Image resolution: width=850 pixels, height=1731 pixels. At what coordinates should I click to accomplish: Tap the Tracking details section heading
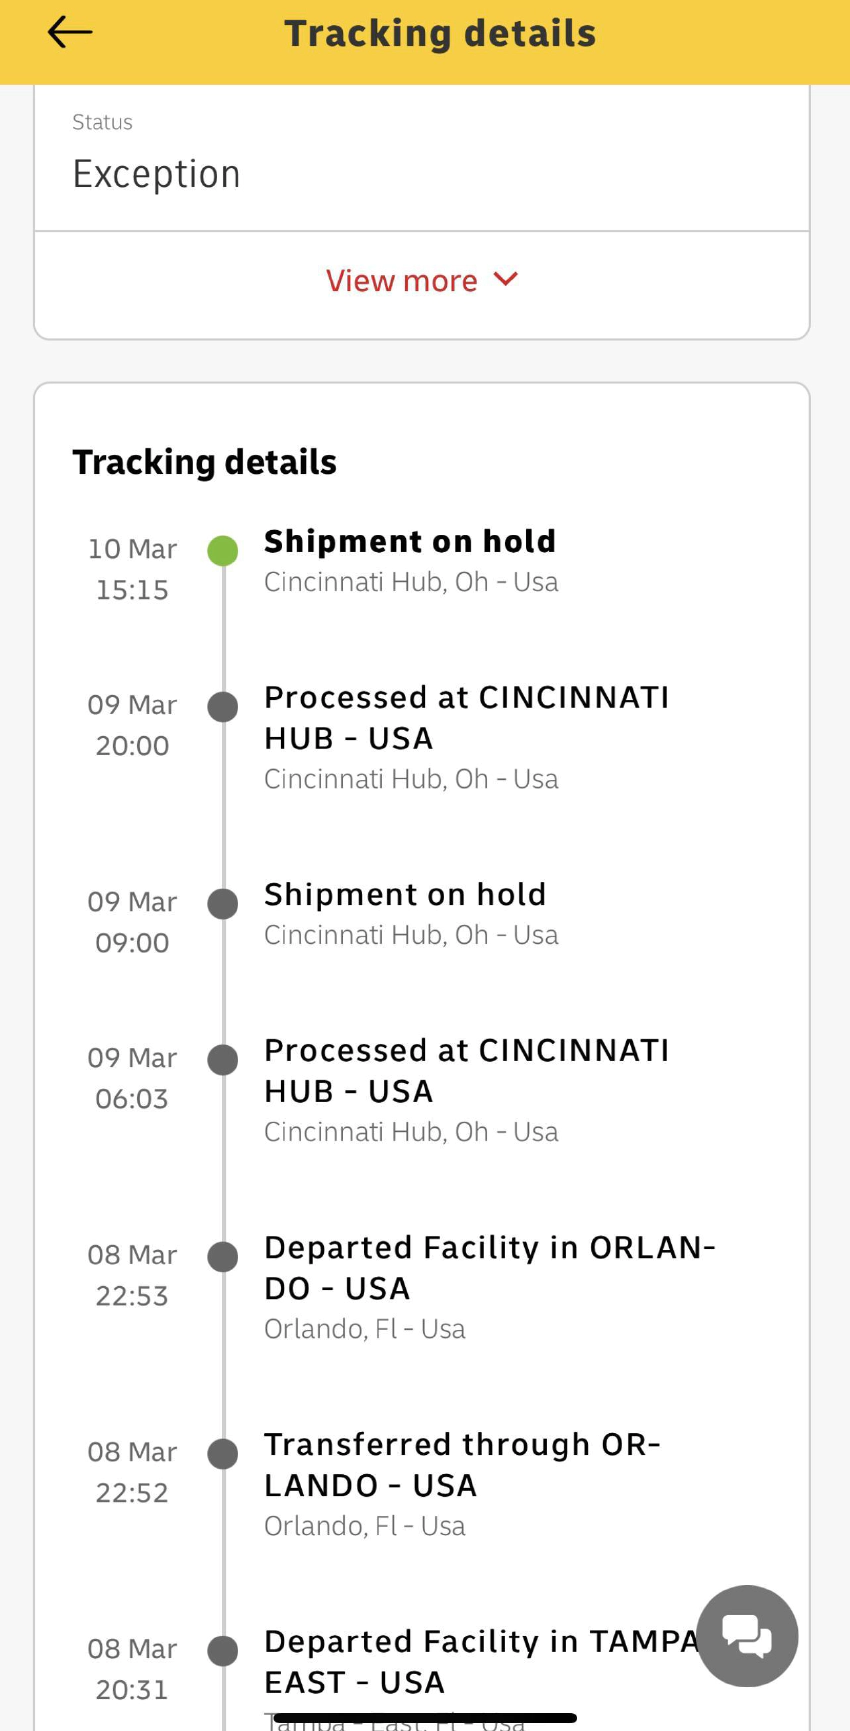pos(204,462)
